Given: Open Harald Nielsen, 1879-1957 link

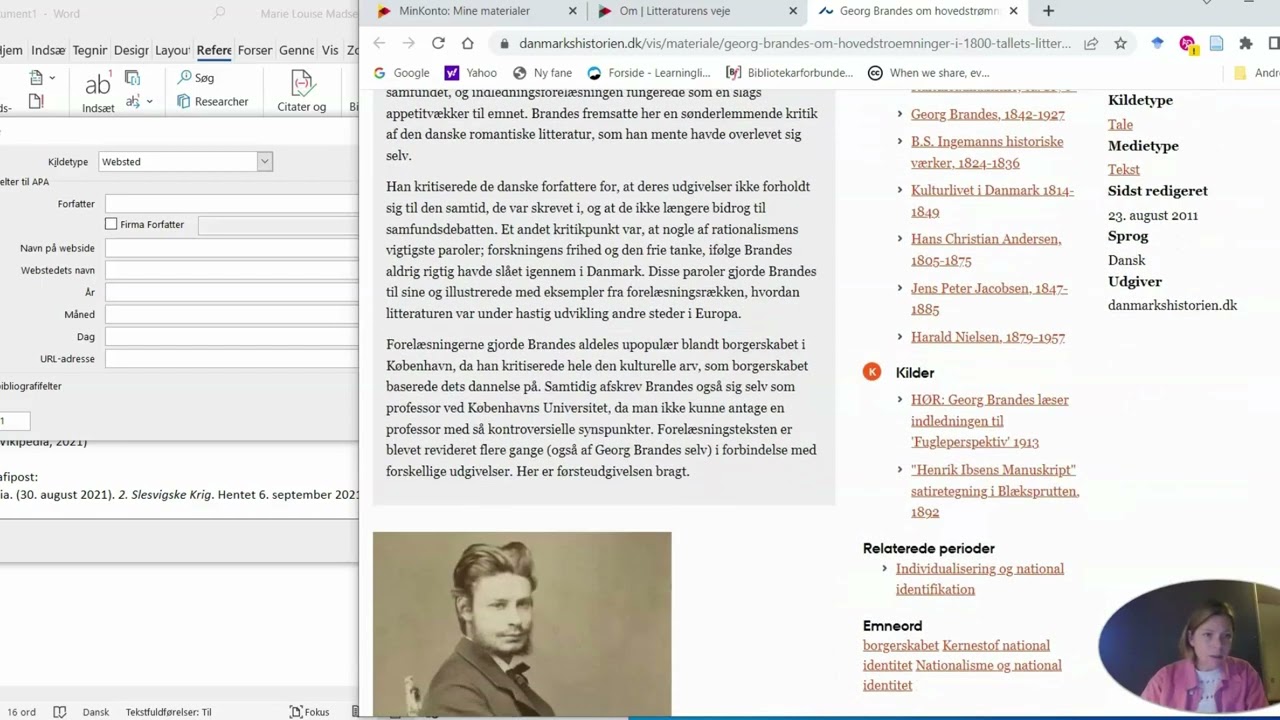Looking at the screenshot, I should click(x=988, y=337).
